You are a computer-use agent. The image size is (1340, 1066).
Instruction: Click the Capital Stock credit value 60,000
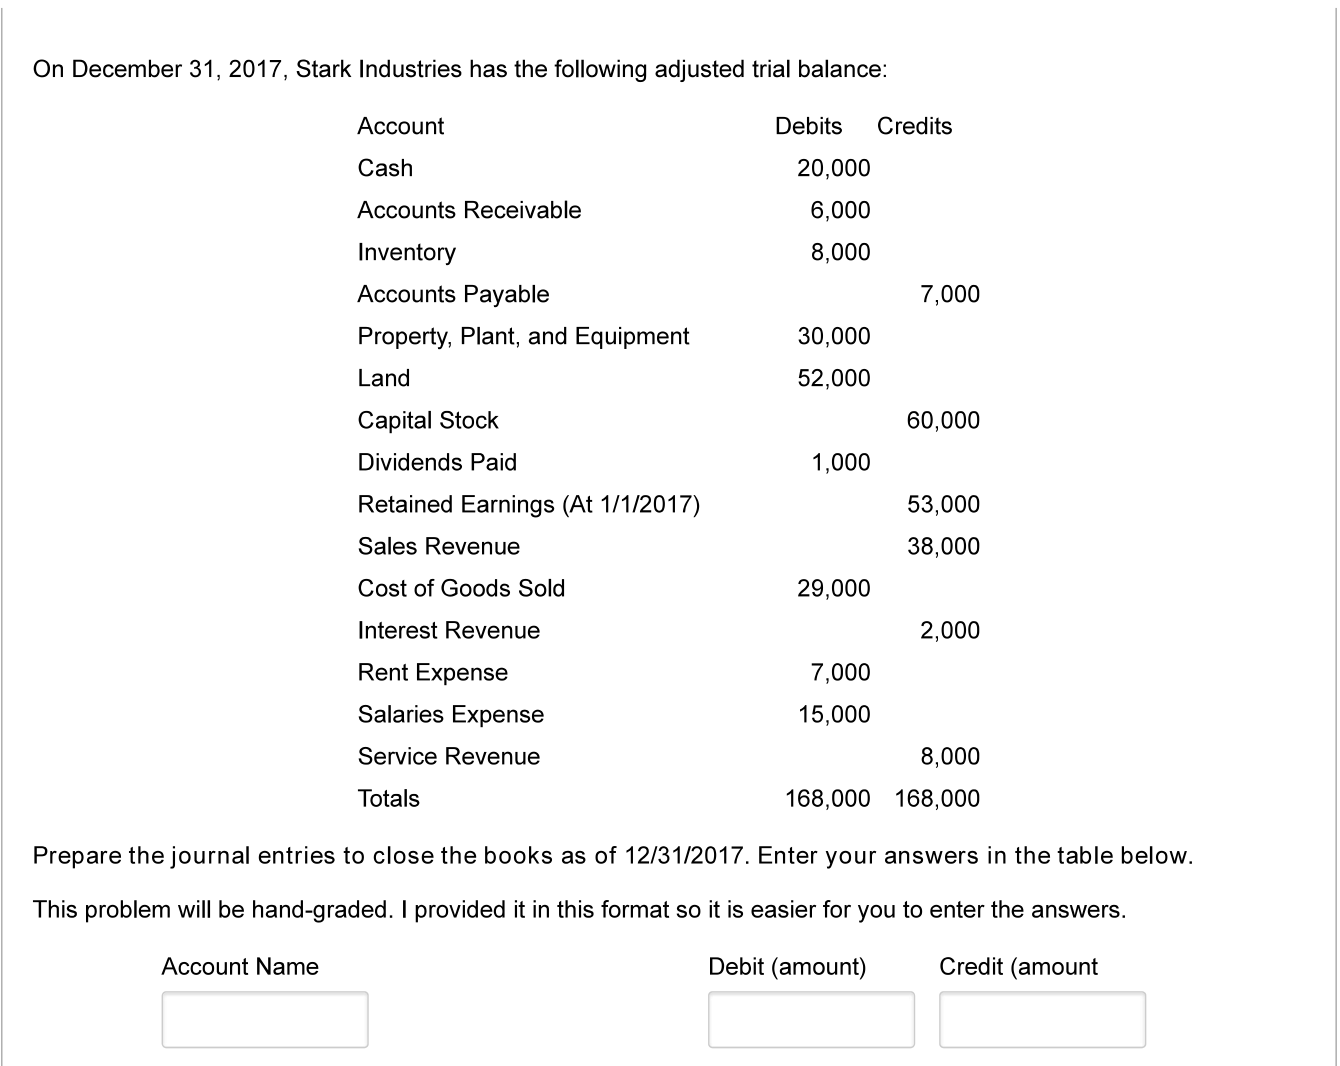click(x=943, y=420)
